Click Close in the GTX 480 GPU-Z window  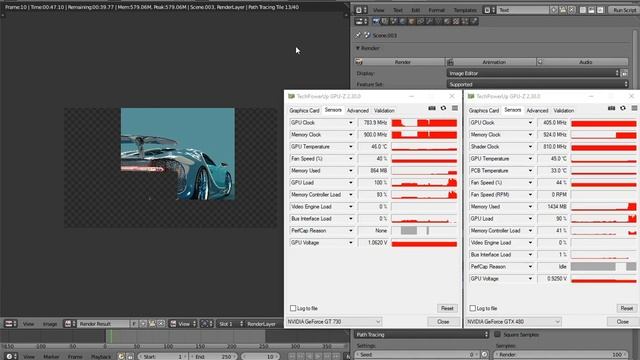(x=622, y=322)
